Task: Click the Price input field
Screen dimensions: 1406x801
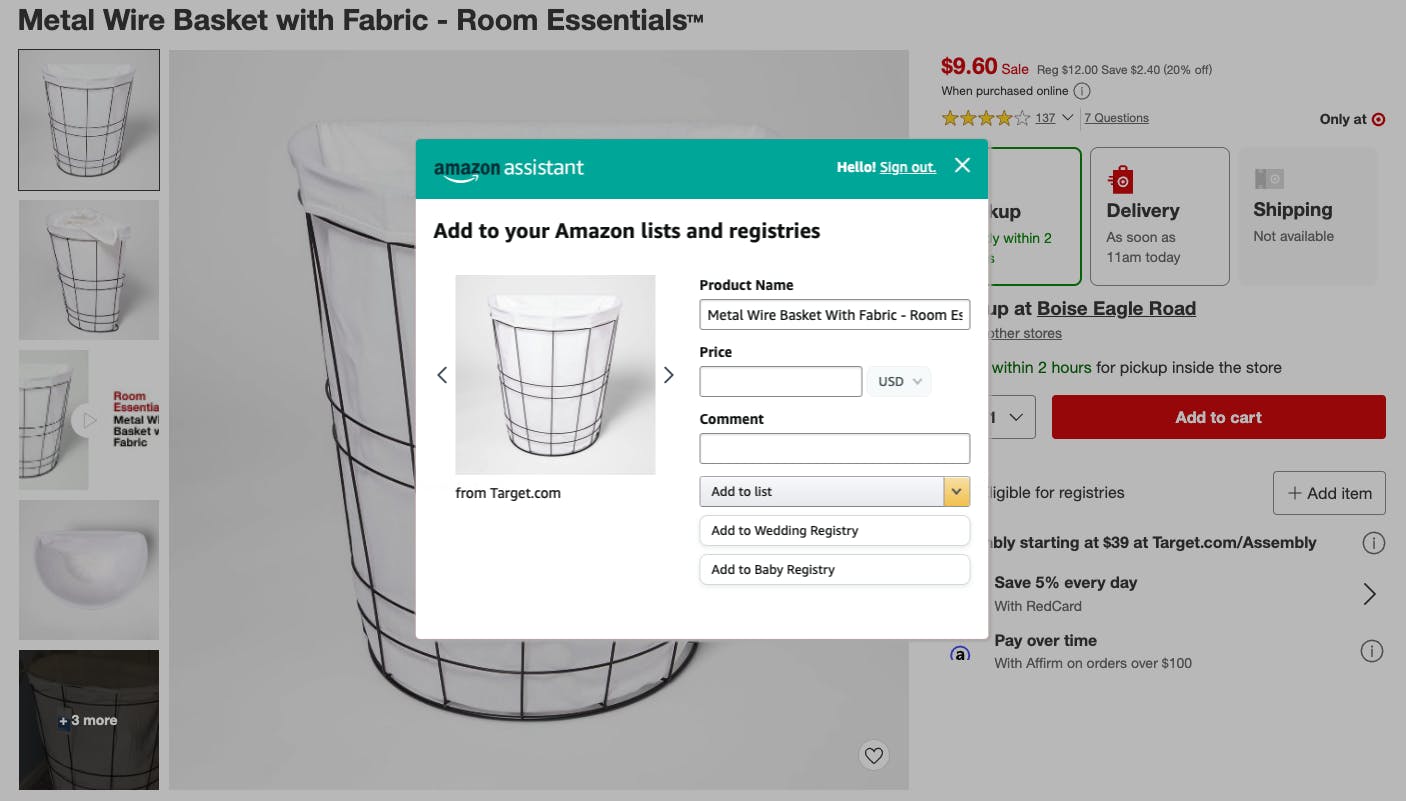Action: [x=780, y=381]
